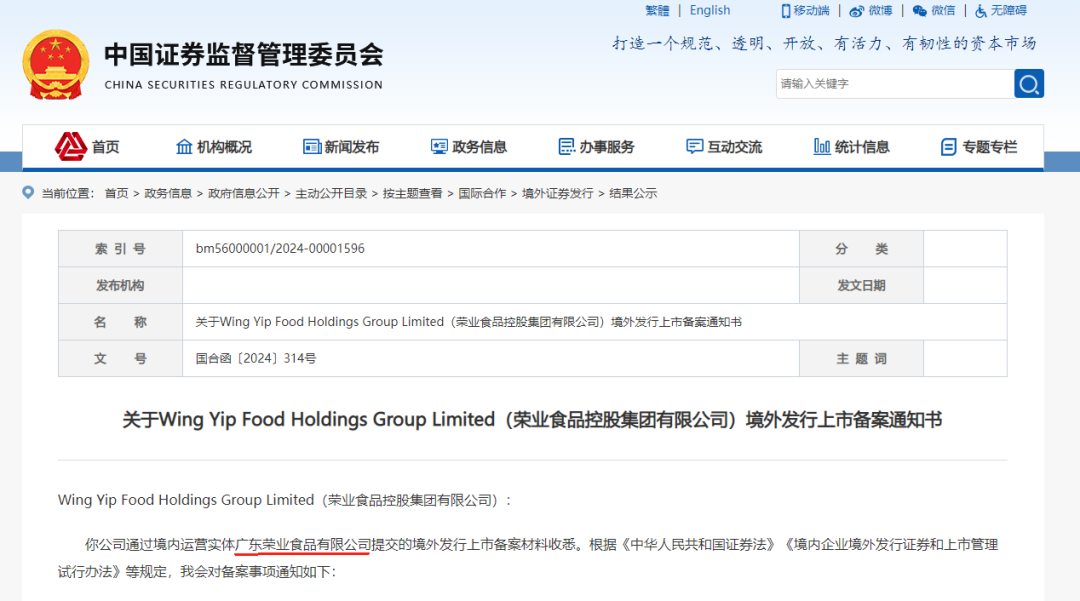Switch to 繁體 traditional Chinese
The width and height of the screenshot is (1080, 601).
(x=657, y=10)
